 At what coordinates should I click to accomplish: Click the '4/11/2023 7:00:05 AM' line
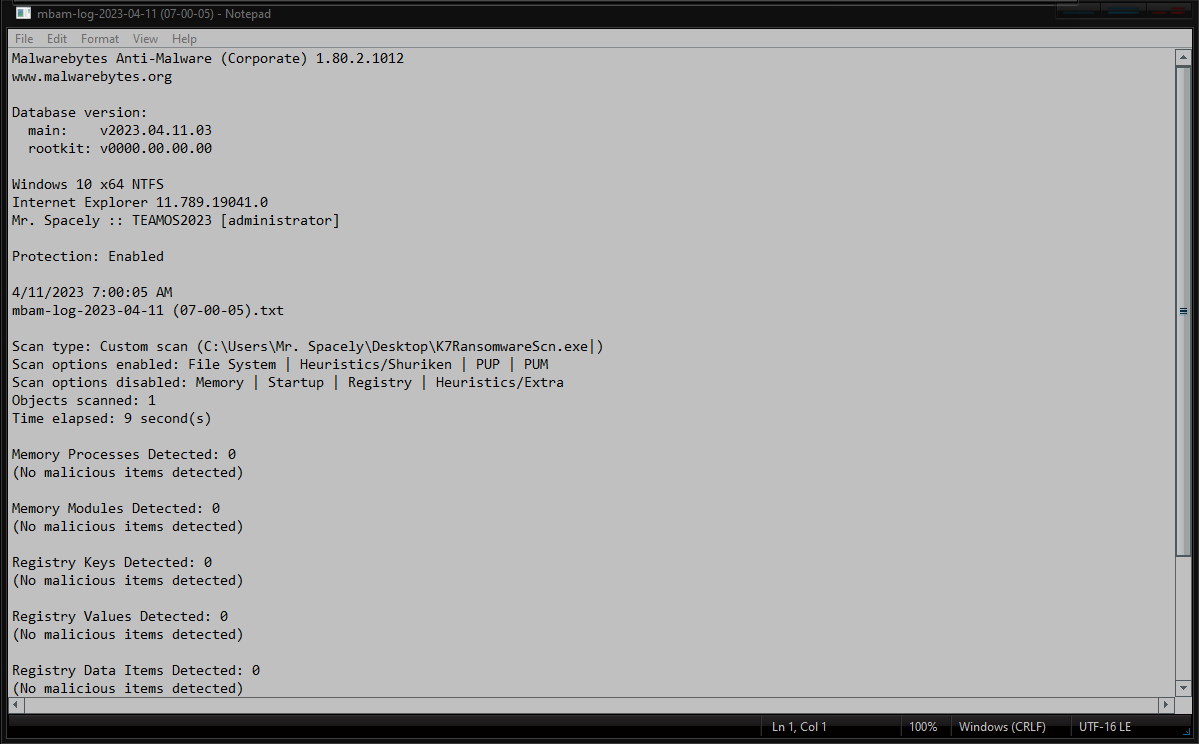92,292
